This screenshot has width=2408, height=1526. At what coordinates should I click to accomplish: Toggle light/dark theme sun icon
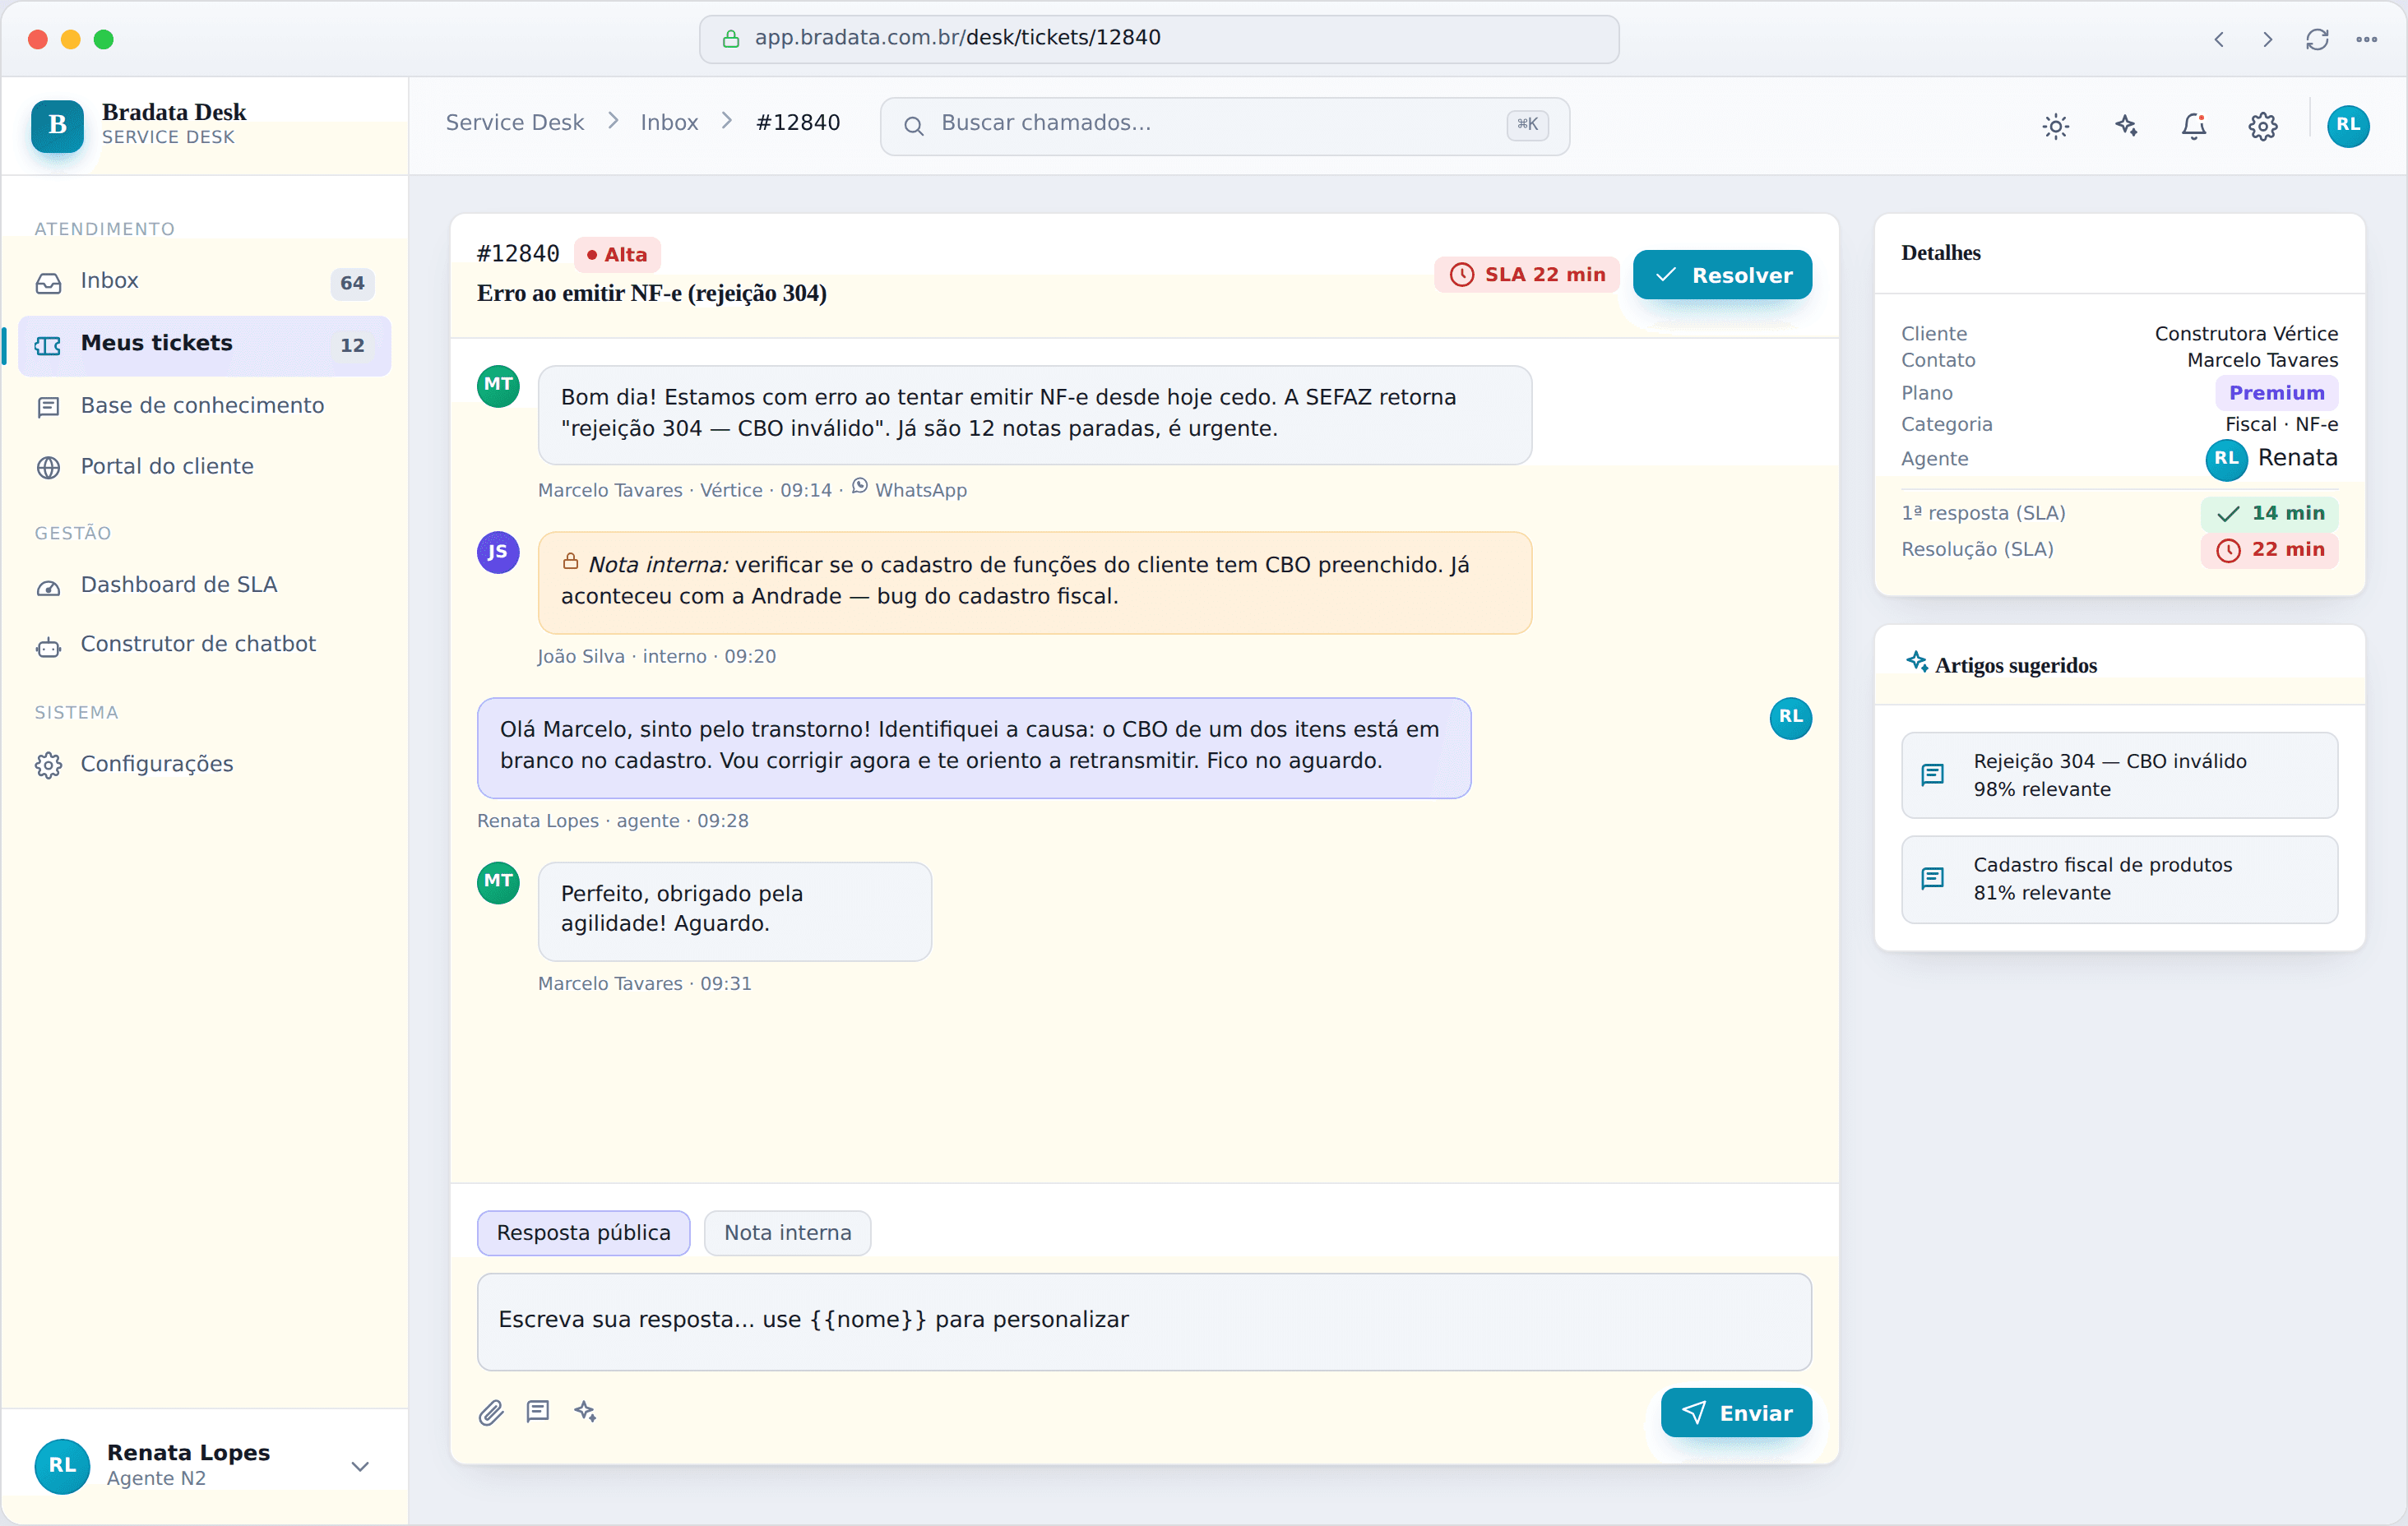[x=2055, y=126]
